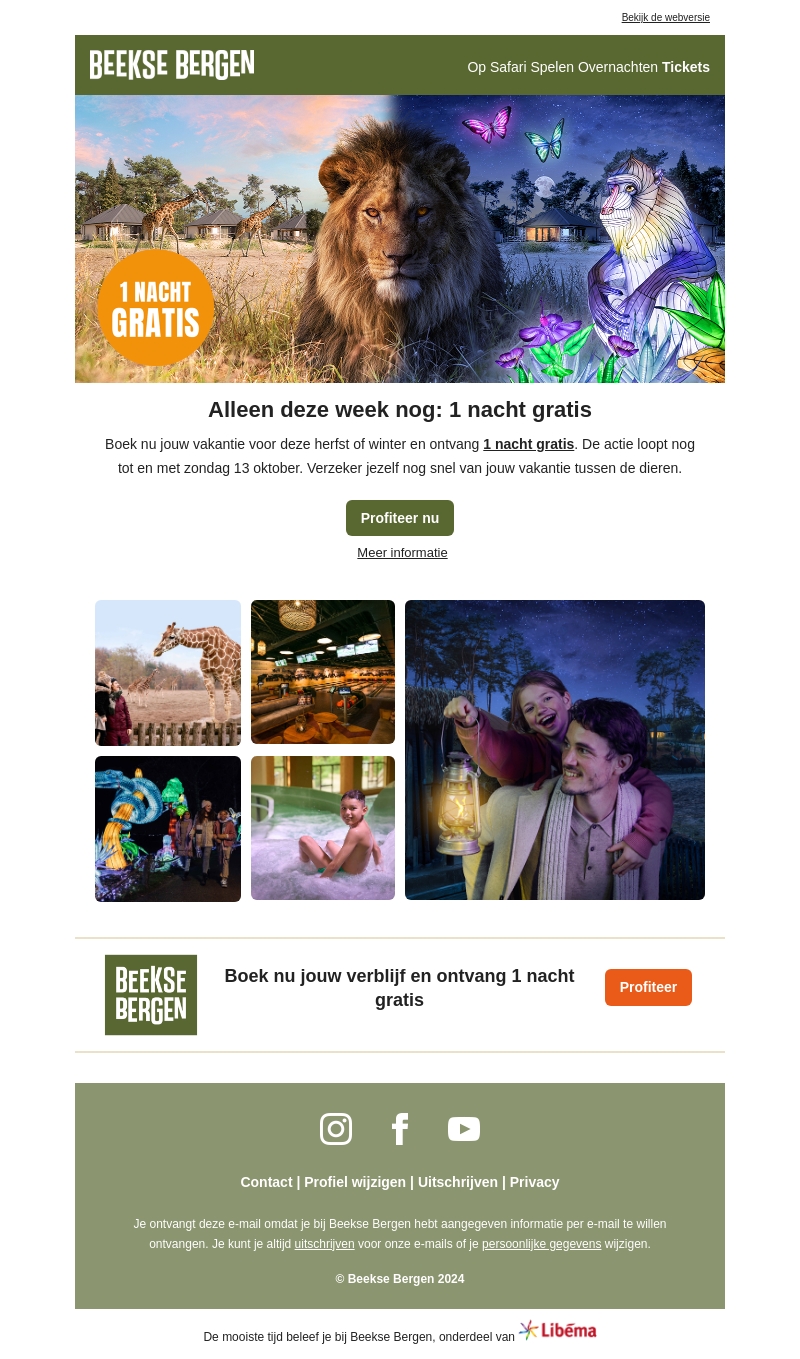Viewport: 800px width, 1359px height.
Task: Select Overnachten in the header
Action: 618,67
